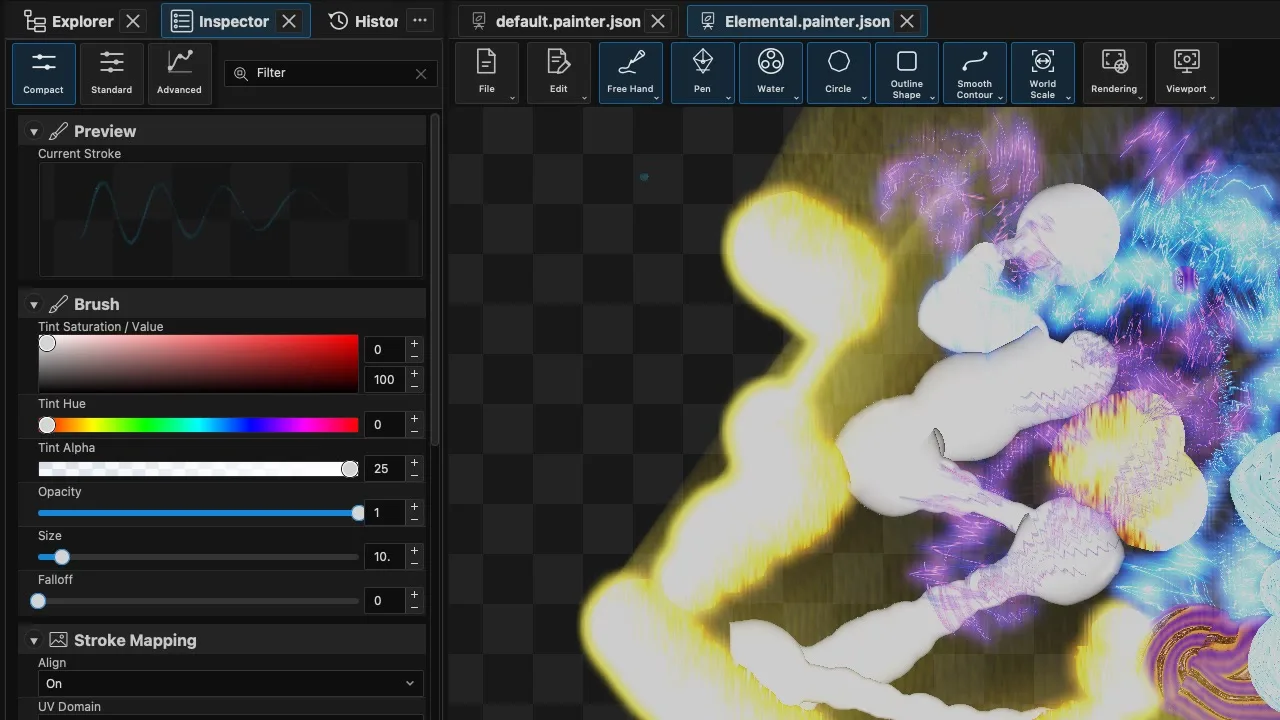
Task: Decrease the Size value with minus stepper
Action: (x=414, y=563)
